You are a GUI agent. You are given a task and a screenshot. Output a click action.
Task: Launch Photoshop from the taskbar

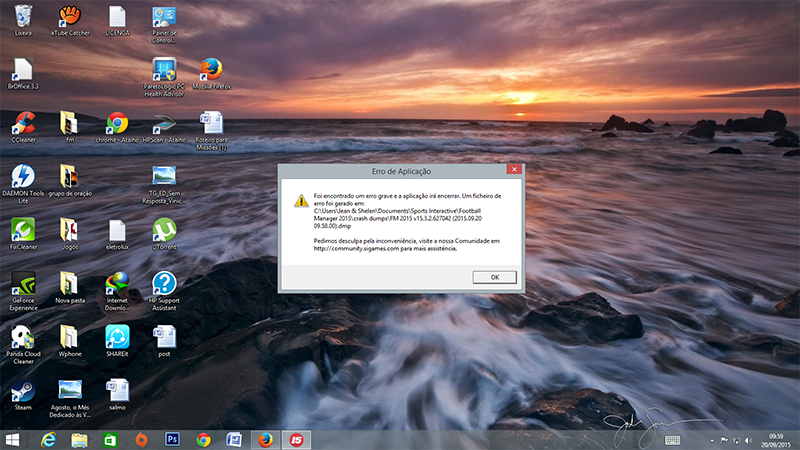172,439
